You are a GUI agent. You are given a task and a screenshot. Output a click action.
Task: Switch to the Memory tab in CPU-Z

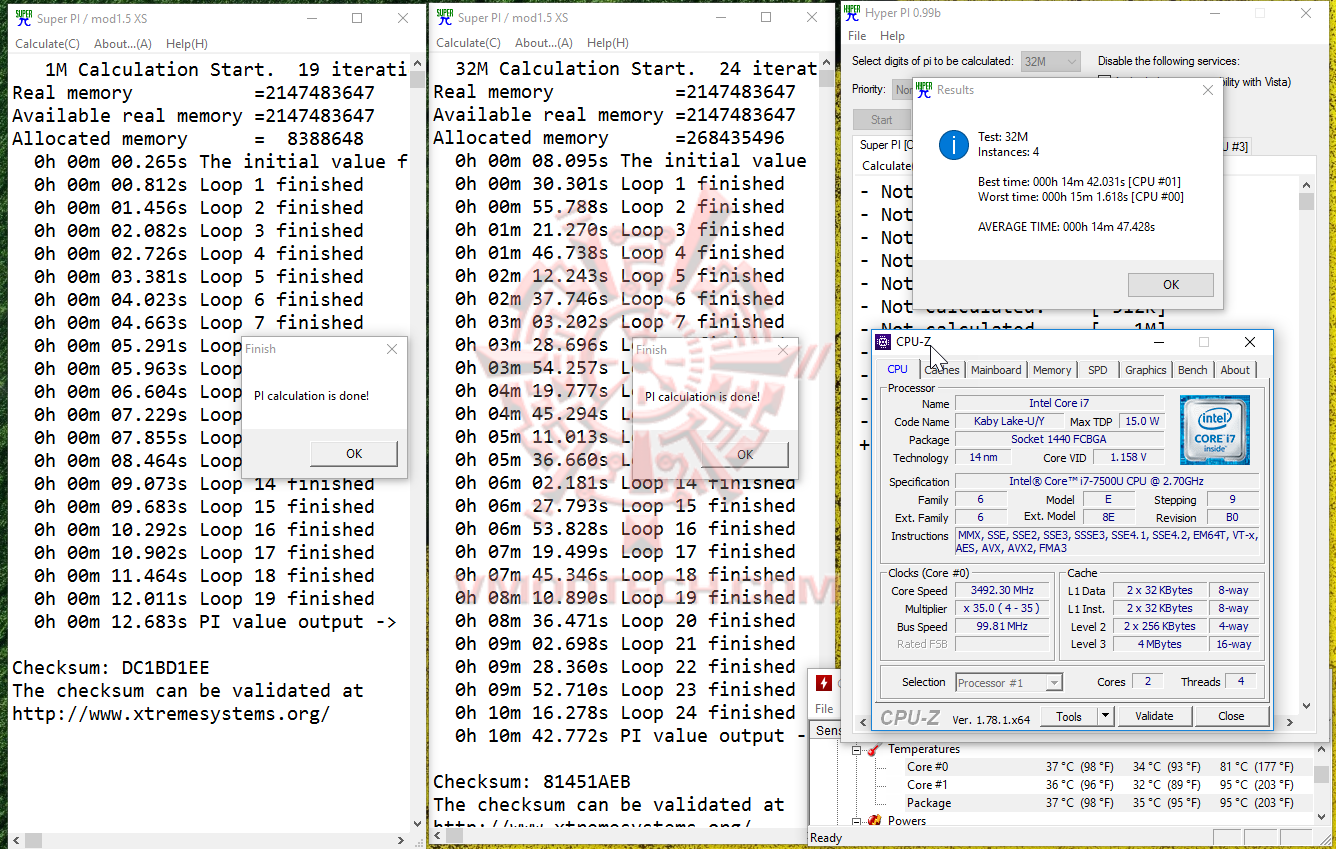coord(1052,370)
